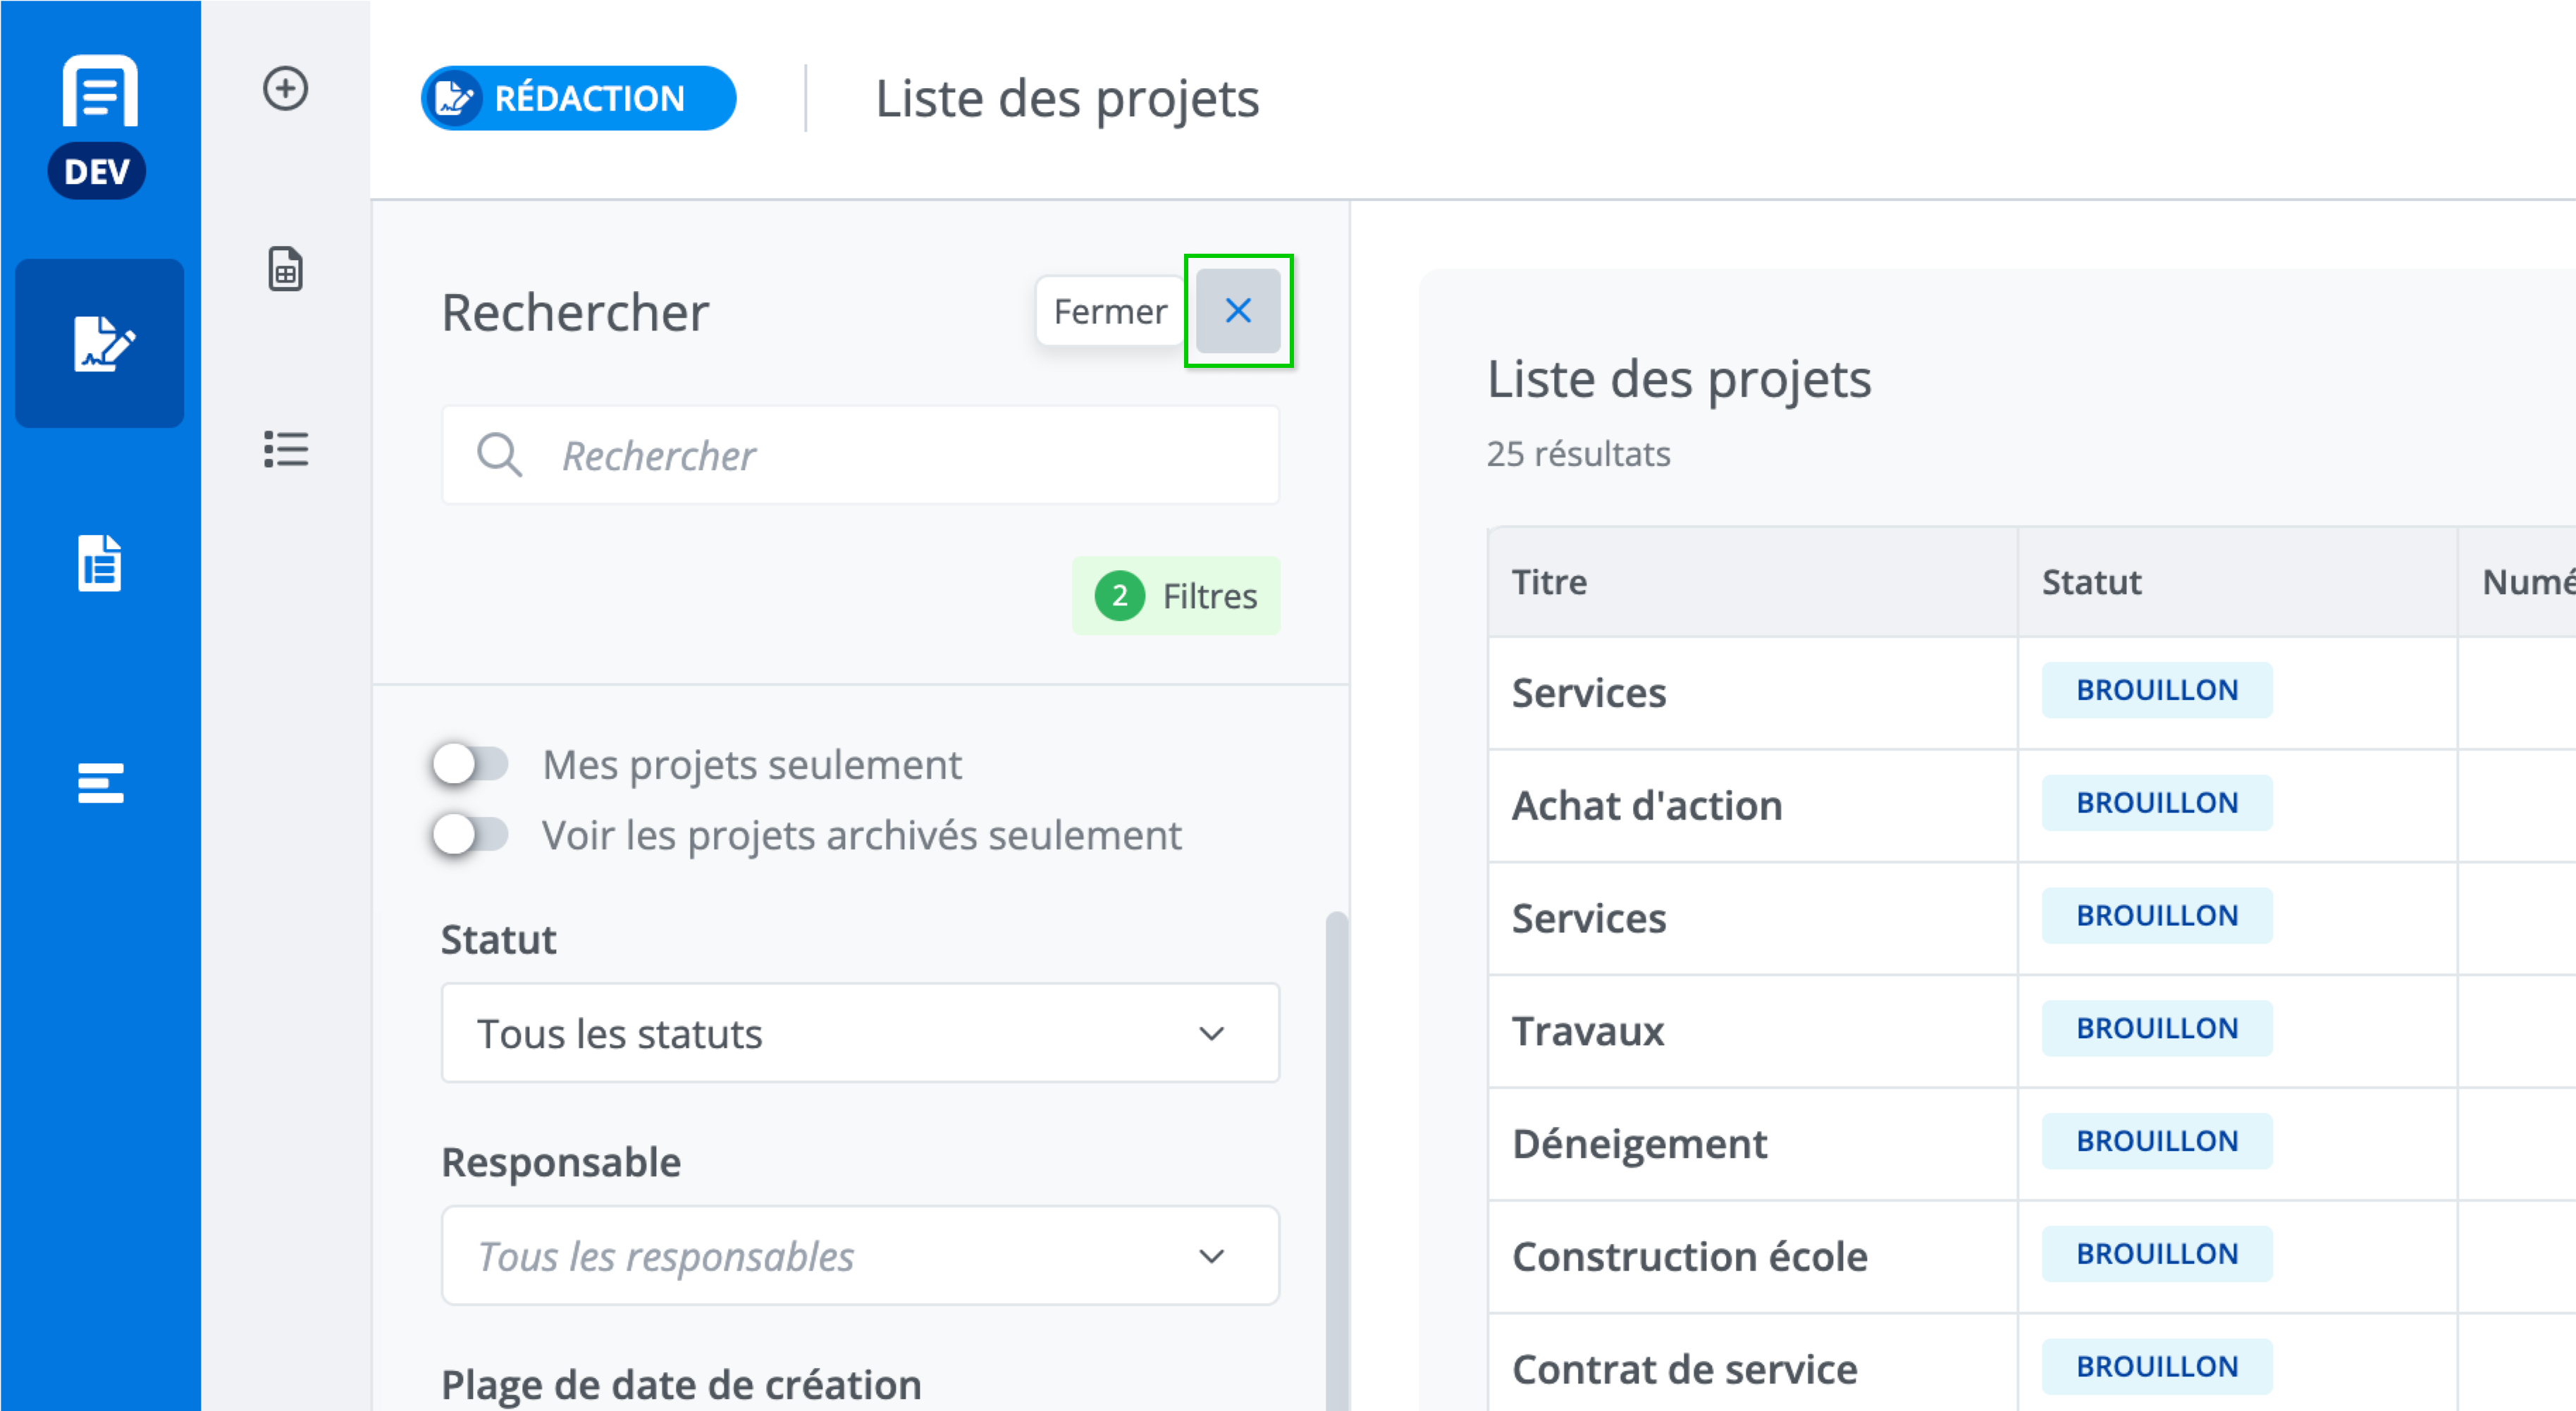Enable the Mes projets seulement toggle

pyautogui.click(x=471, y=764)
